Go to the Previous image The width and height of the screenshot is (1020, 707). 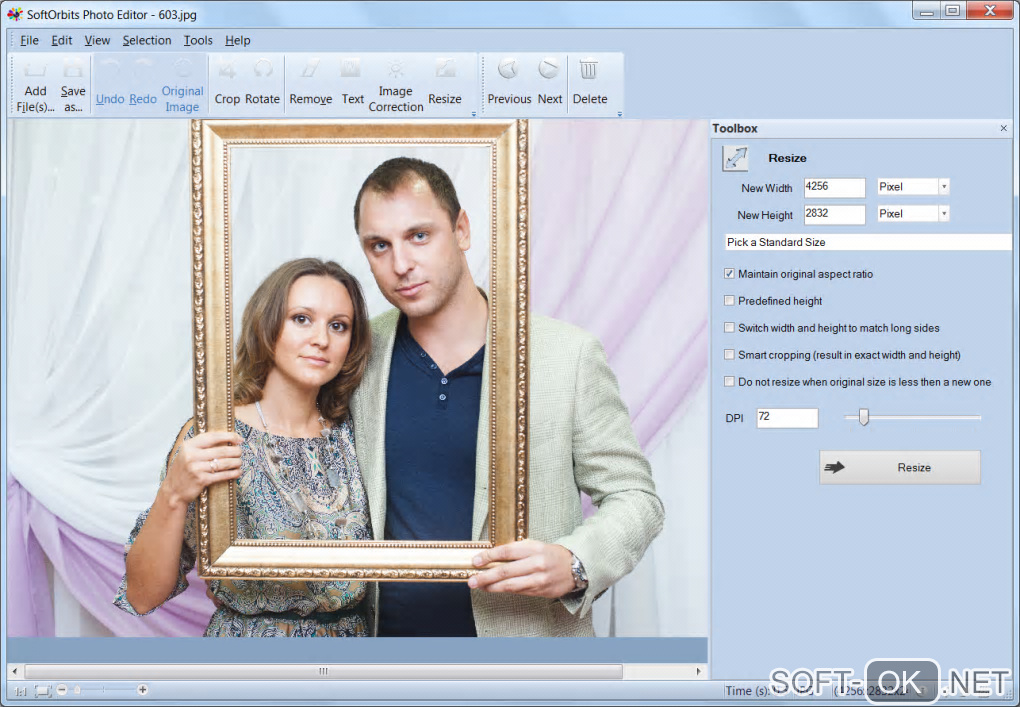click(509, 86)
